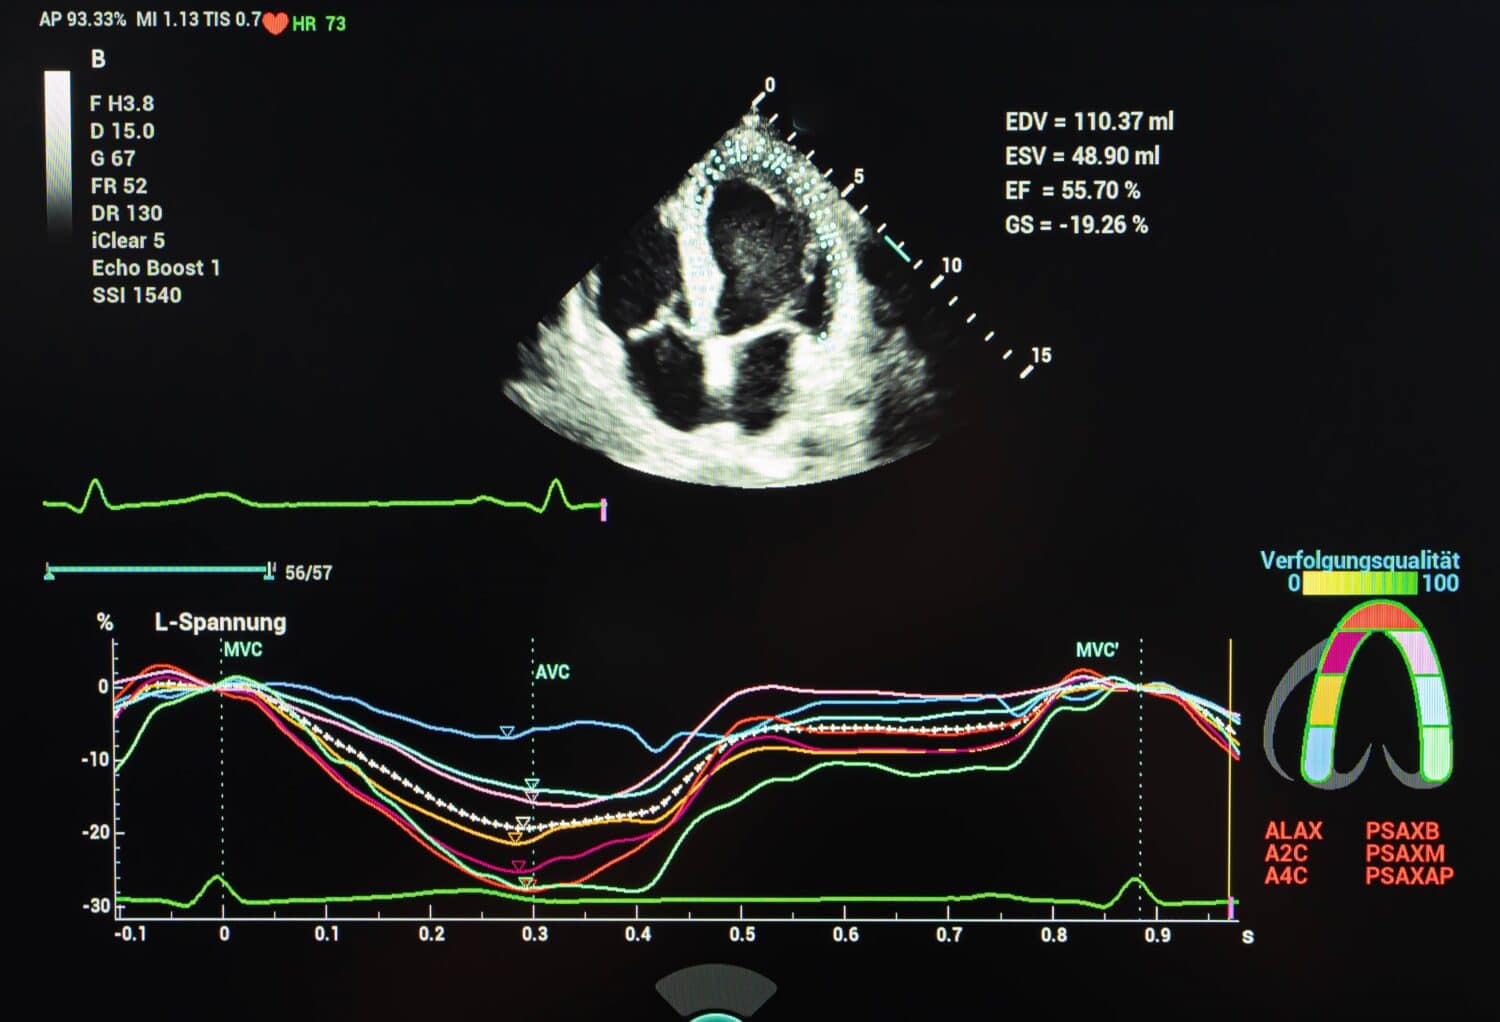Choose the PSAXM view
Screen dimensions: 1500x1022
click(x=1405, y=854)
